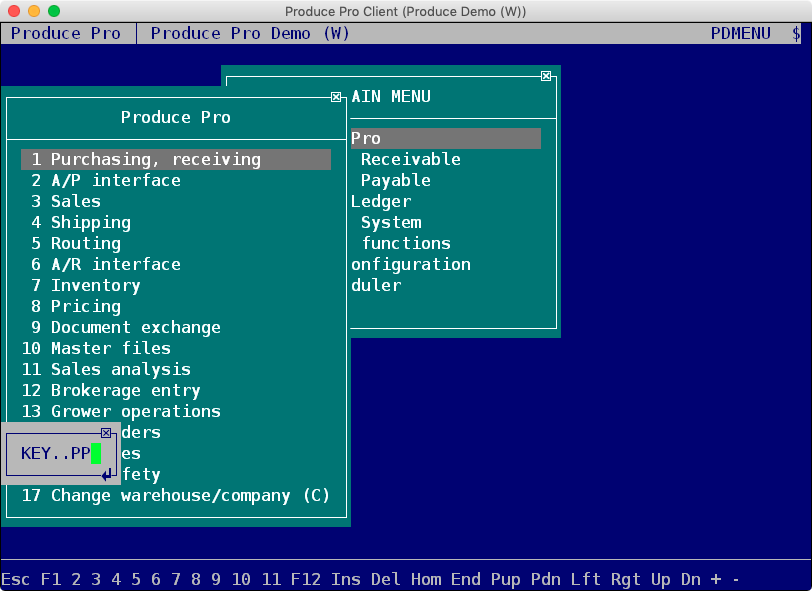Click the minus key in bottom bar
Image resolution: width=812 pixels, height=591 pixels.
click(x=735, y=579)
